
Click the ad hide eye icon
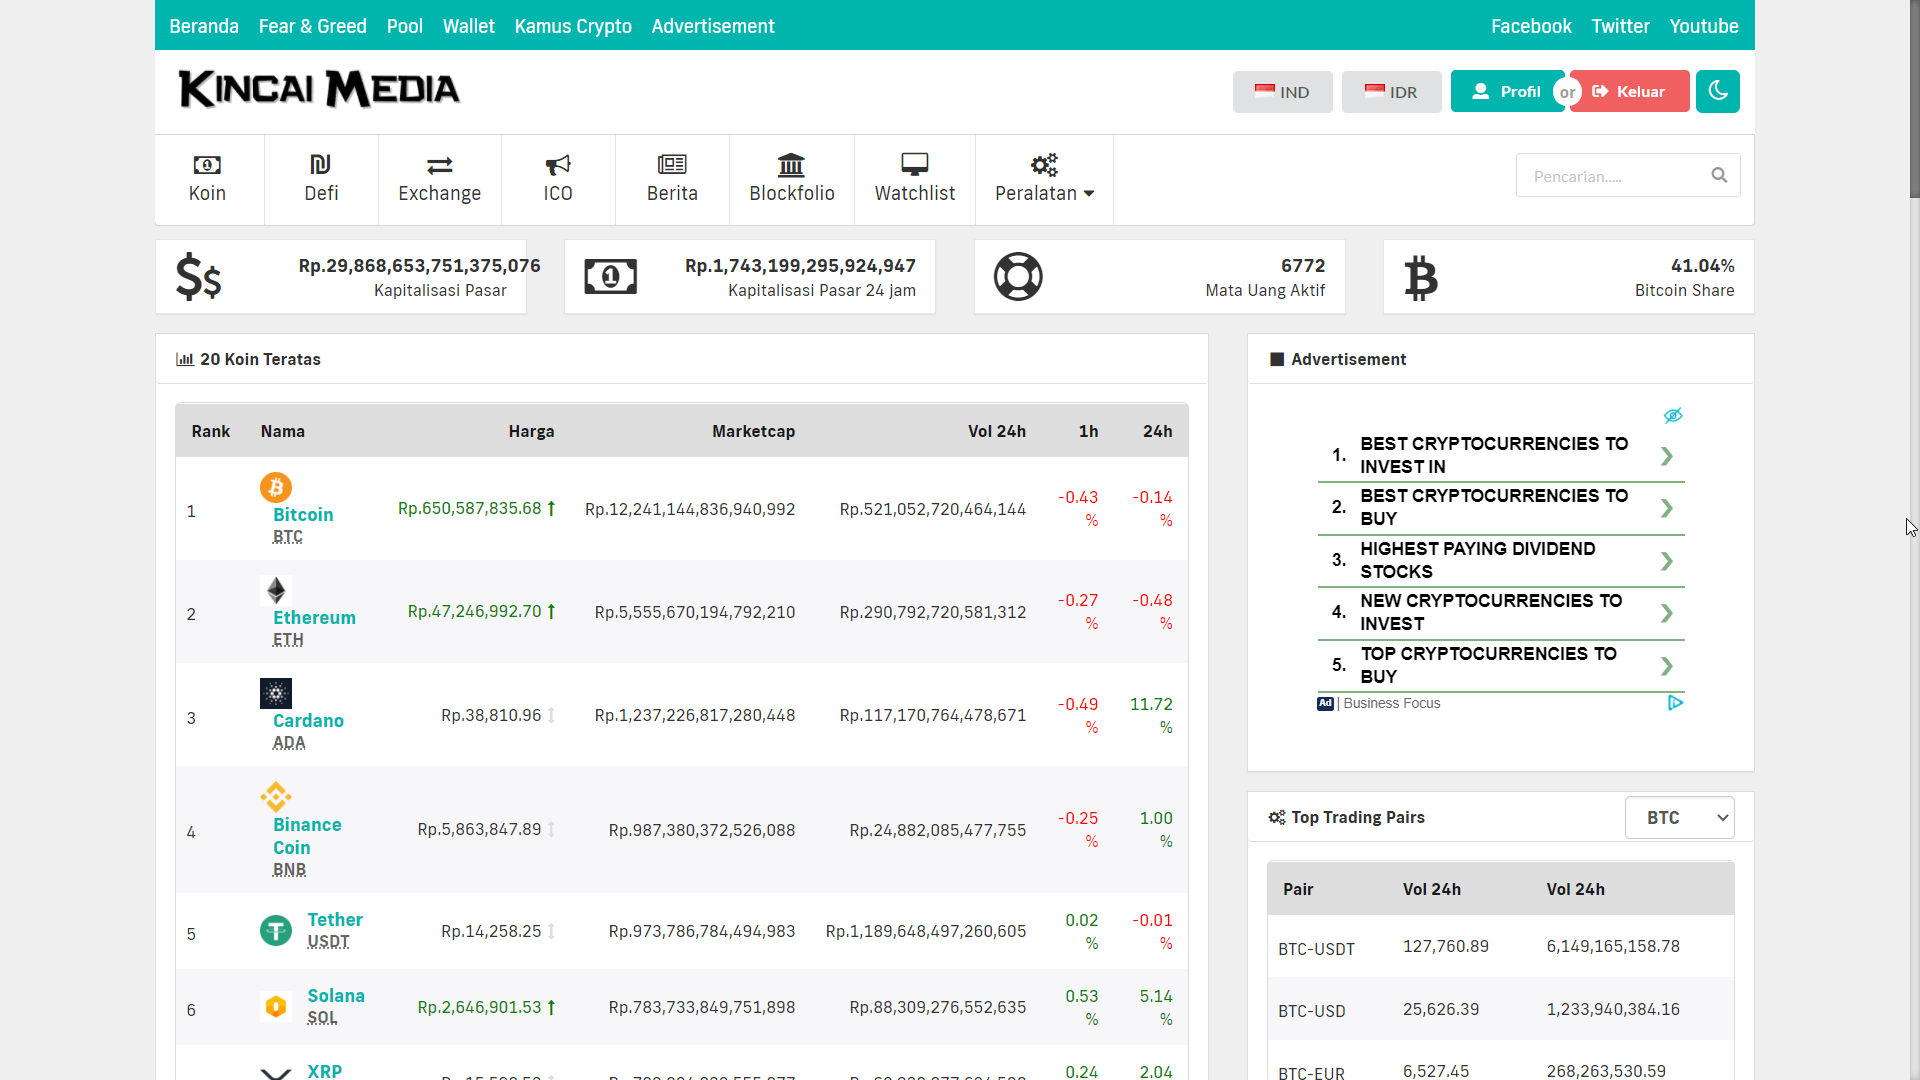coord(1673,415)
